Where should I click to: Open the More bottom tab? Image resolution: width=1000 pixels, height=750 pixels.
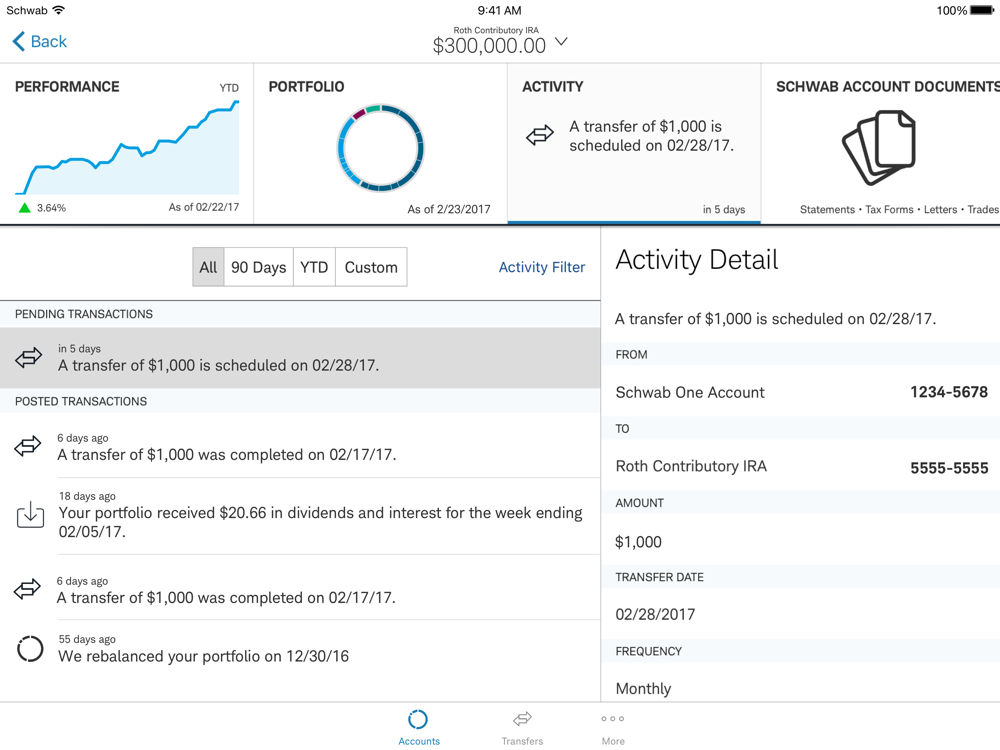(613, 727)
